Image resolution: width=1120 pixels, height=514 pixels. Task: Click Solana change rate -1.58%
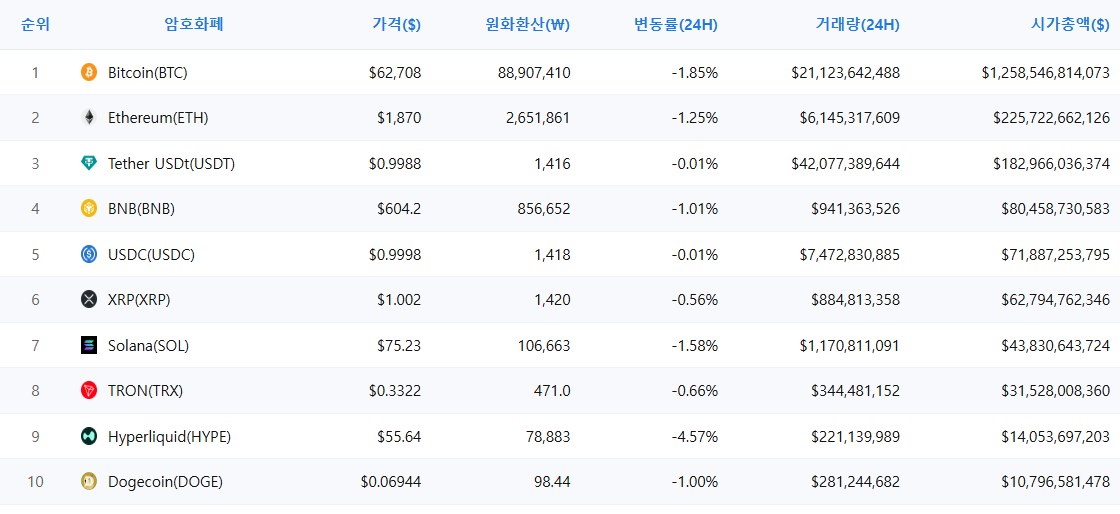click(x=694, y=346)
